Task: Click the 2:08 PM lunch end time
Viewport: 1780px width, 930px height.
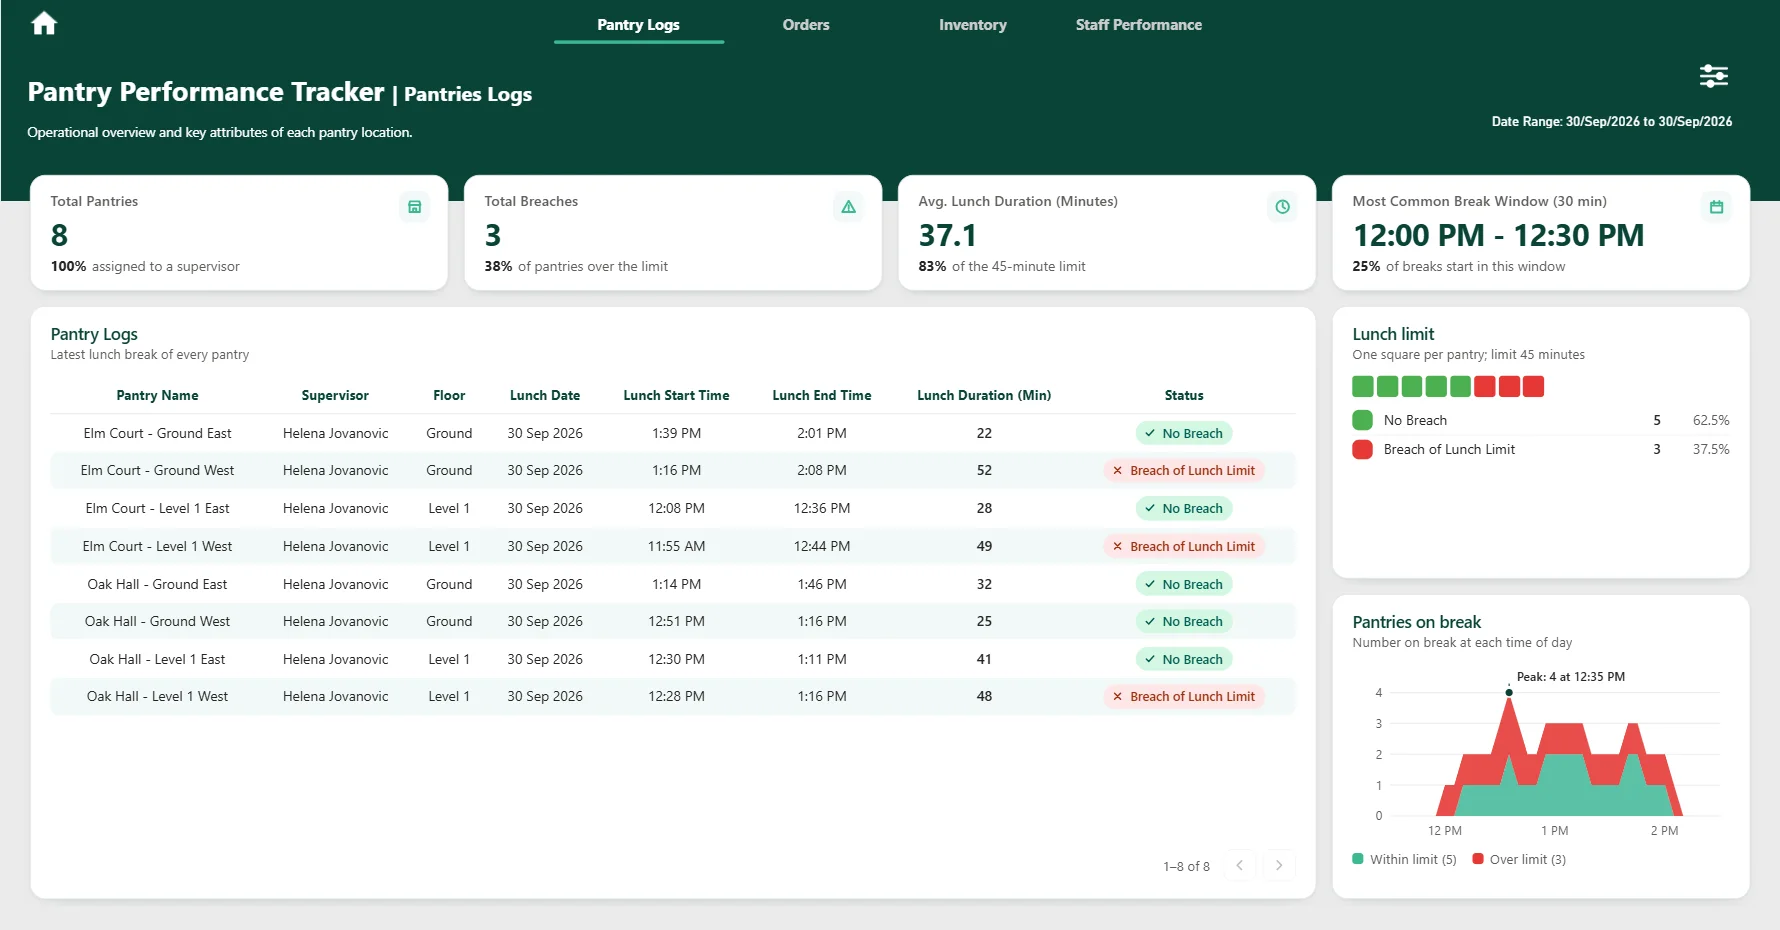Action: point(822,470)
